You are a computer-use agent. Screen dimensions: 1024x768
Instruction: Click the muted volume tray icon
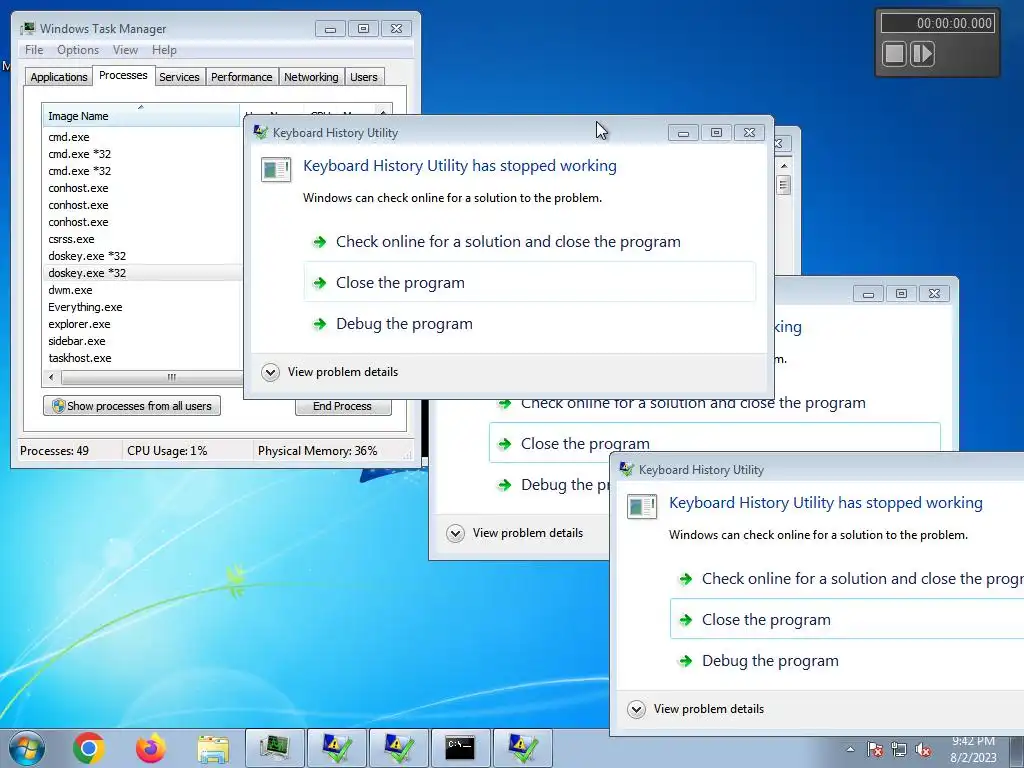point(923,750)
